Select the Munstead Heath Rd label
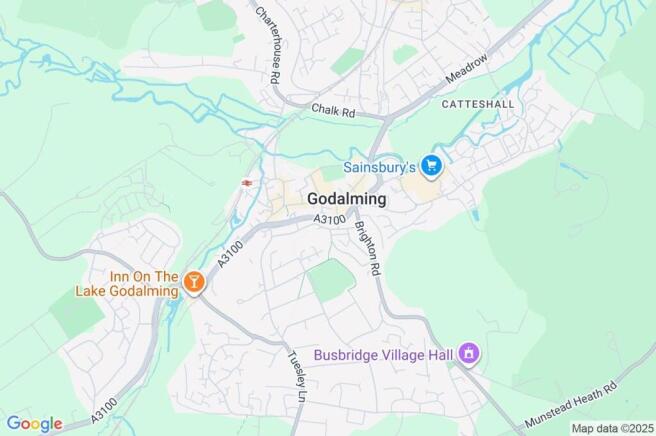Screen dimensions: 656x436 (571, 404)
